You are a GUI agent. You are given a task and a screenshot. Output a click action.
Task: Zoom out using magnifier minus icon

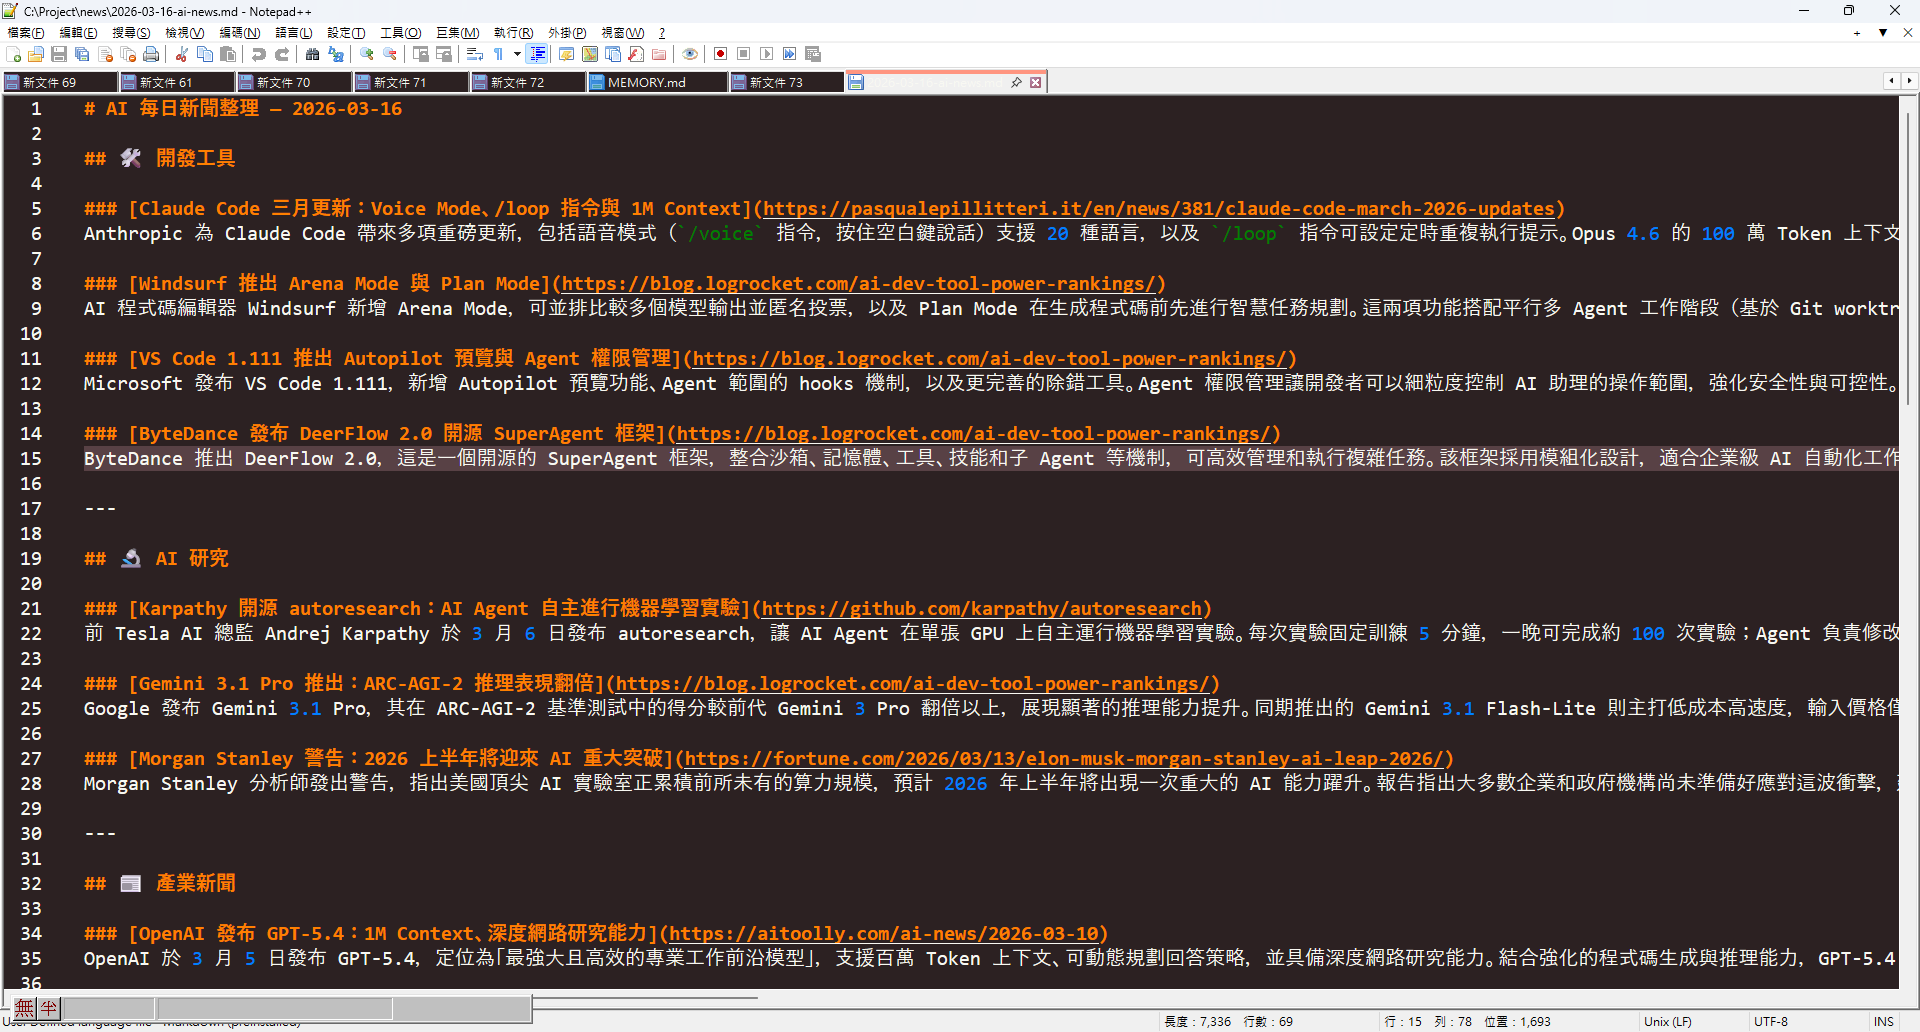click(390, 55)
